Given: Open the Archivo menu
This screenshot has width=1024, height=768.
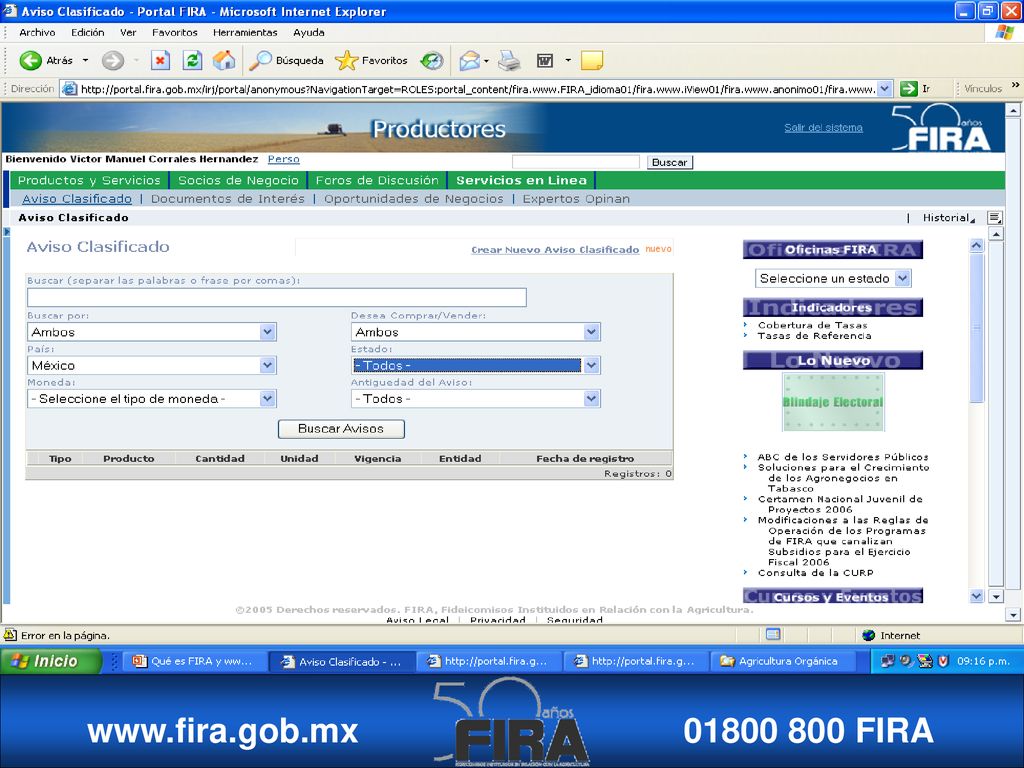Looking at the screenshot, I should tap(37, 32).
